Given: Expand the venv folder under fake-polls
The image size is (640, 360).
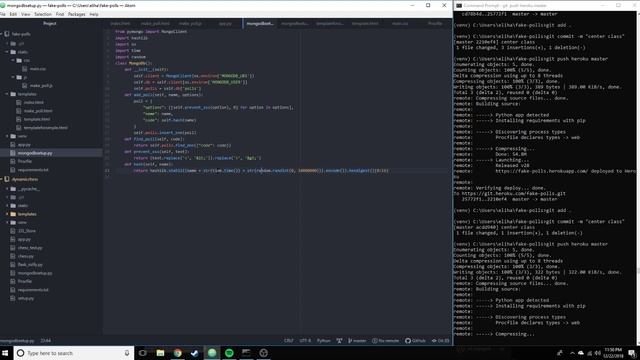Looking at the screenshot, I should coord(7,136).
